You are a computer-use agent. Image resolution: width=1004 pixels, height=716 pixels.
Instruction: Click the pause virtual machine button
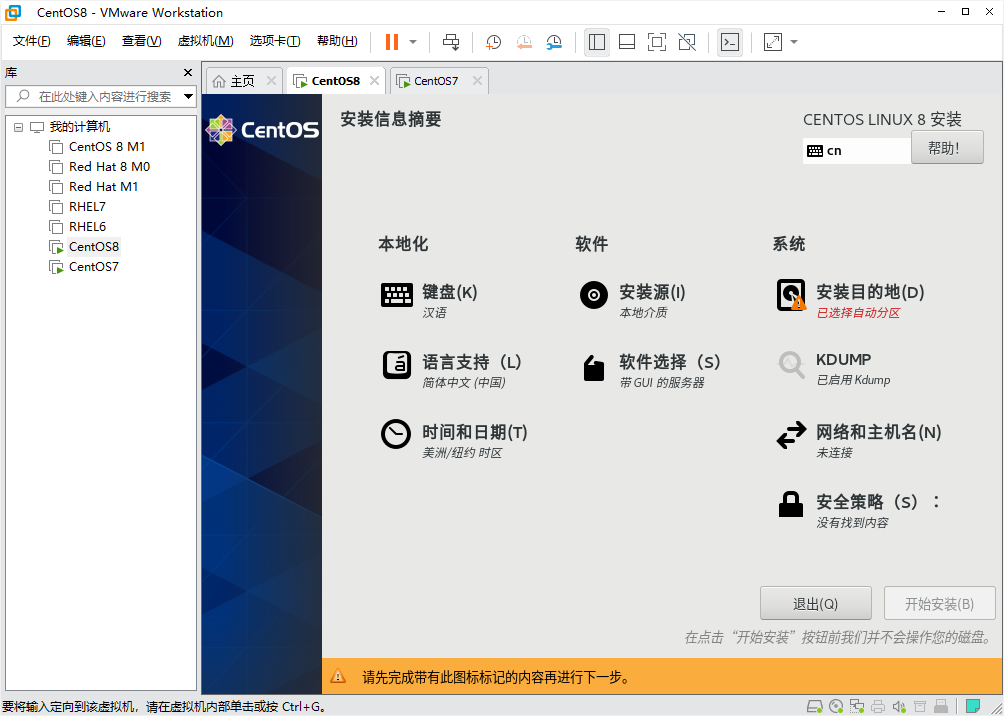391,42
